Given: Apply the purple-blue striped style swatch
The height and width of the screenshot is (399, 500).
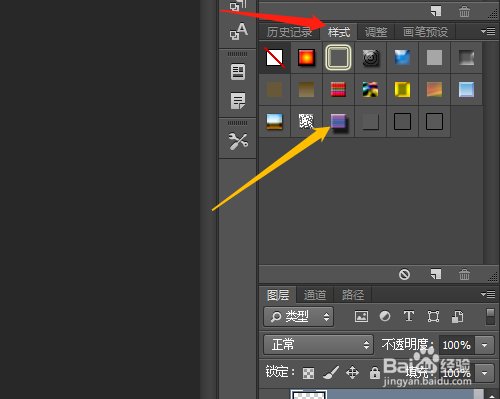Looking at the screenshot, I should pyautogui.click(x=338, y=122).
